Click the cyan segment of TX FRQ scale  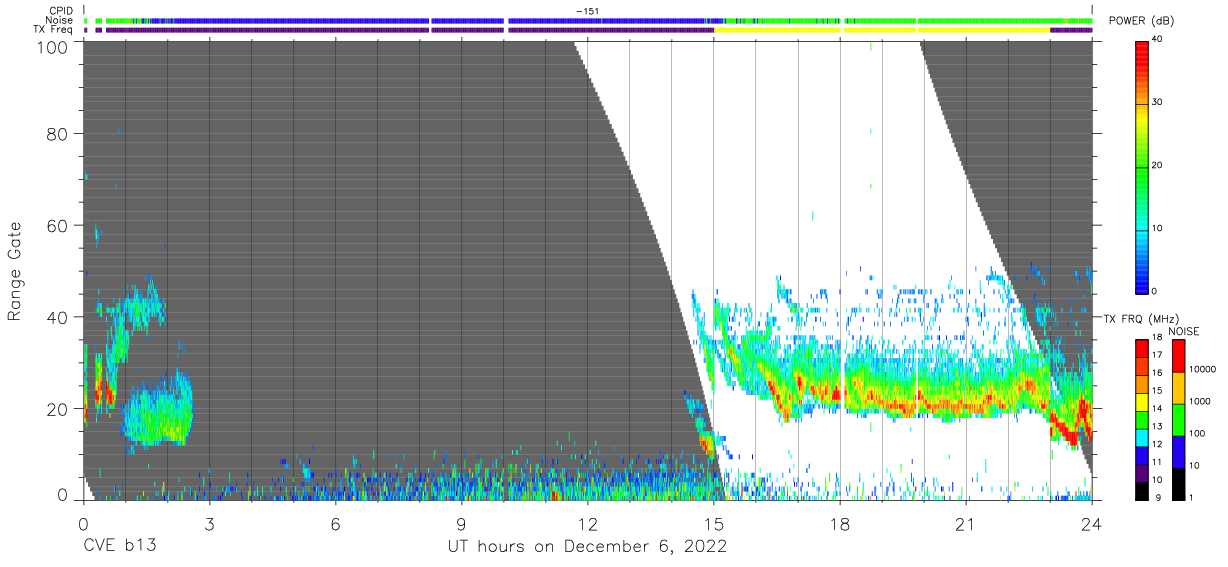pyautogui.click(x=1142, y=438)
